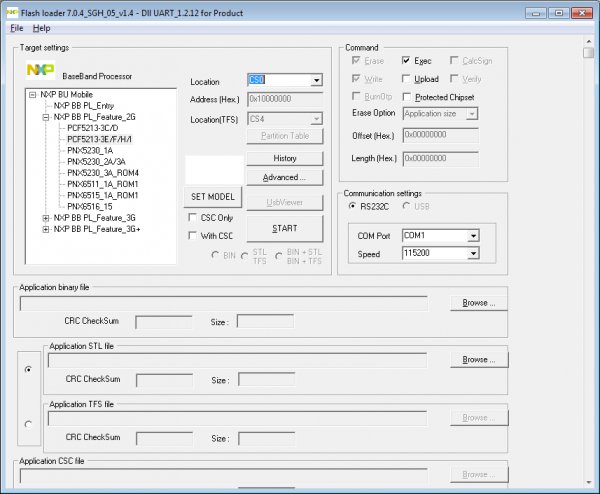
Task: Click the Partition Table button
Action: (x=285, y=136)
